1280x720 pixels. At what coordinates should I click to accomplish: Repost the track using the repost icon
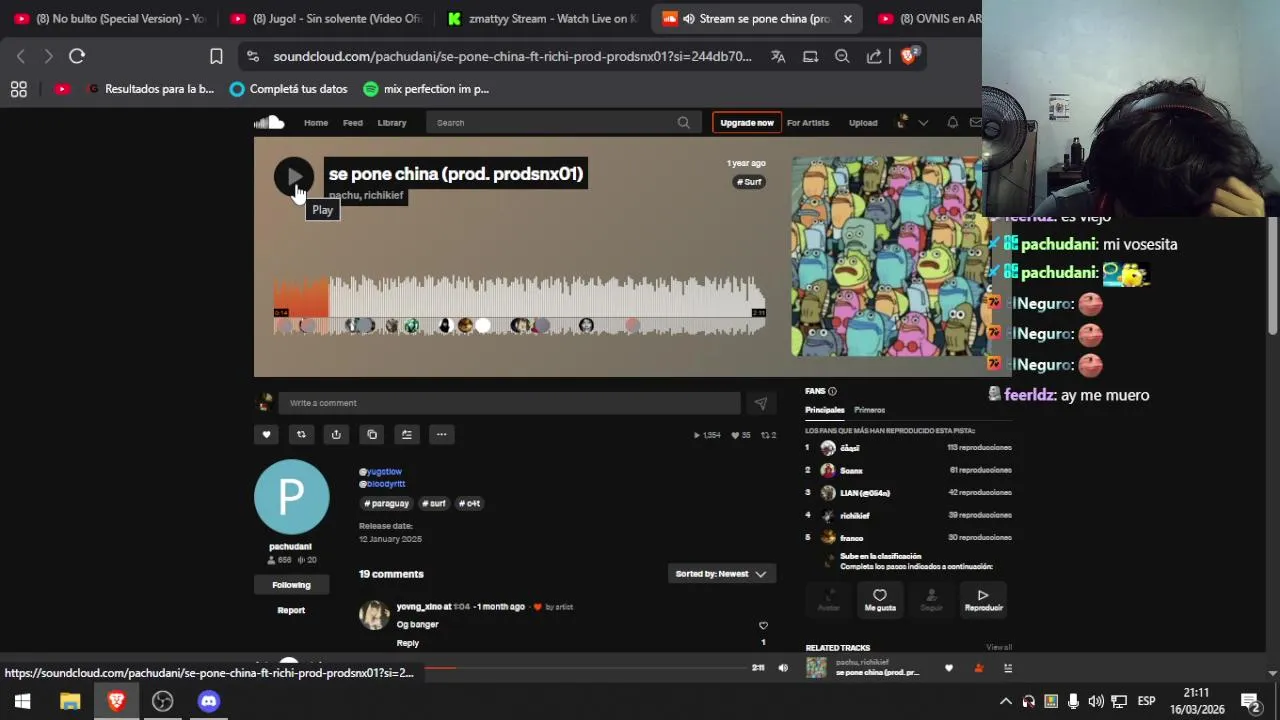[x=301, y=434]
